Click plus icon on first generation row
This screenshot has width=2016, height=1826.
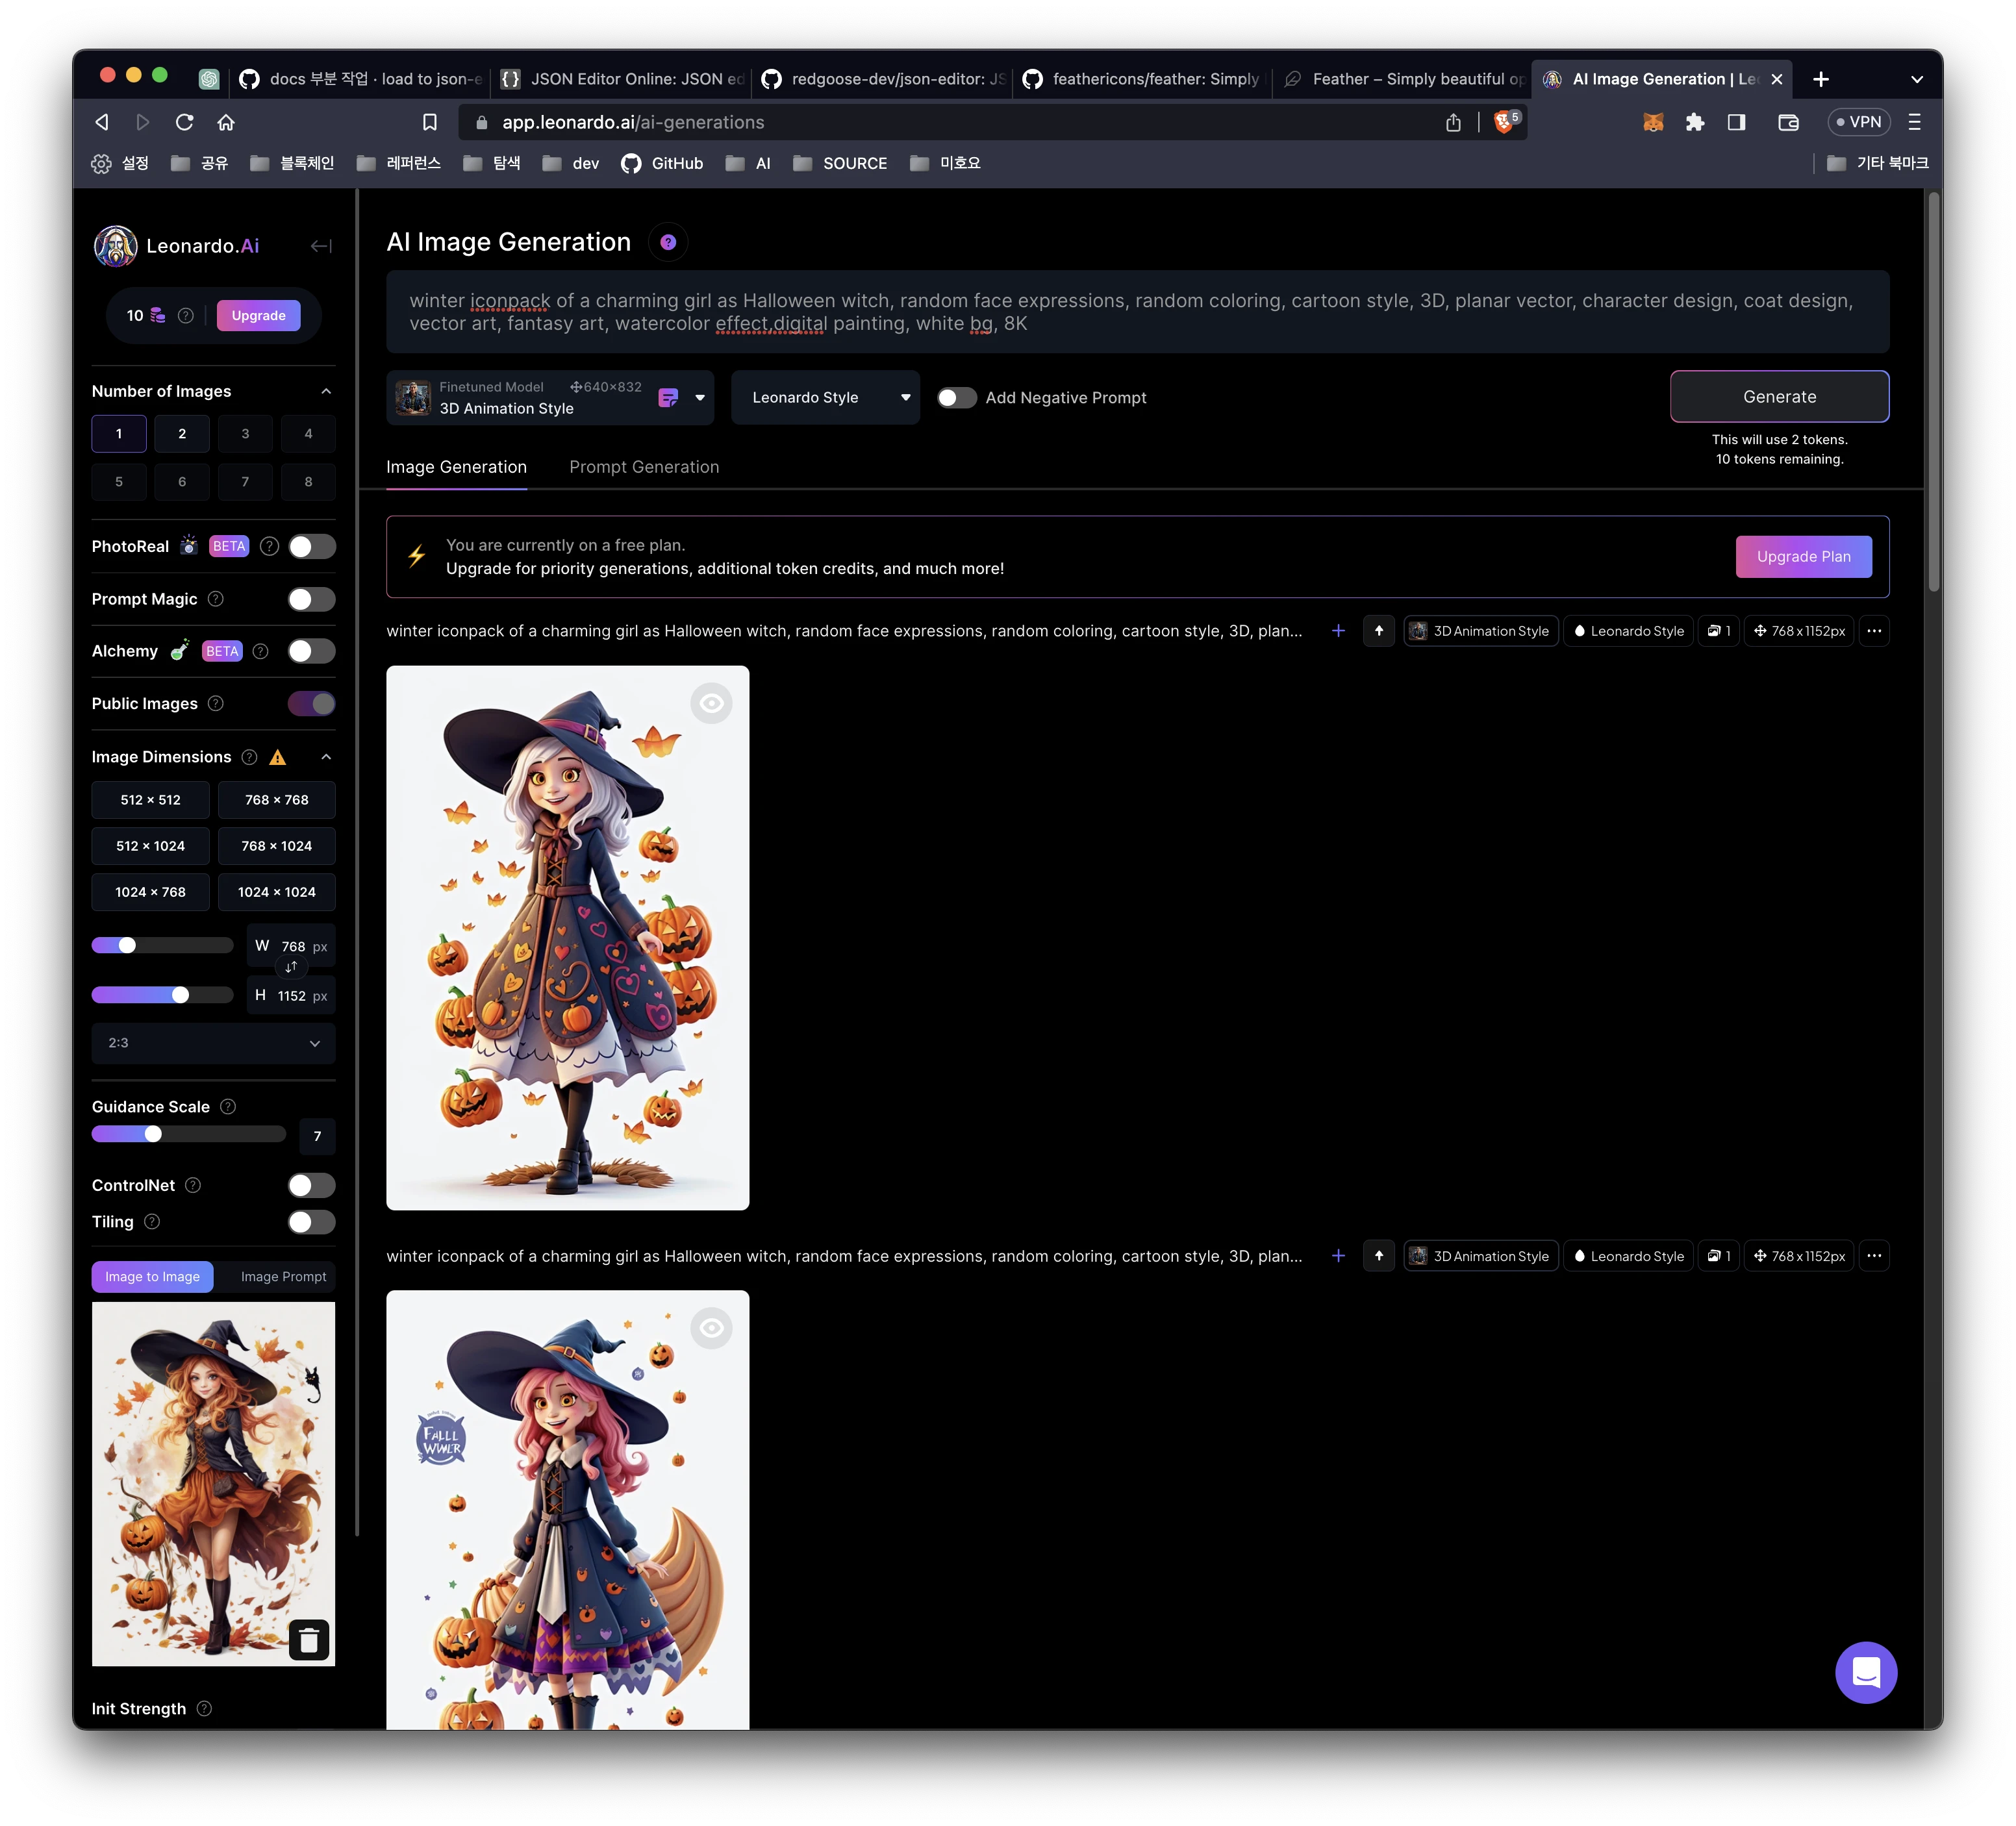click(x=1338, y=631)
